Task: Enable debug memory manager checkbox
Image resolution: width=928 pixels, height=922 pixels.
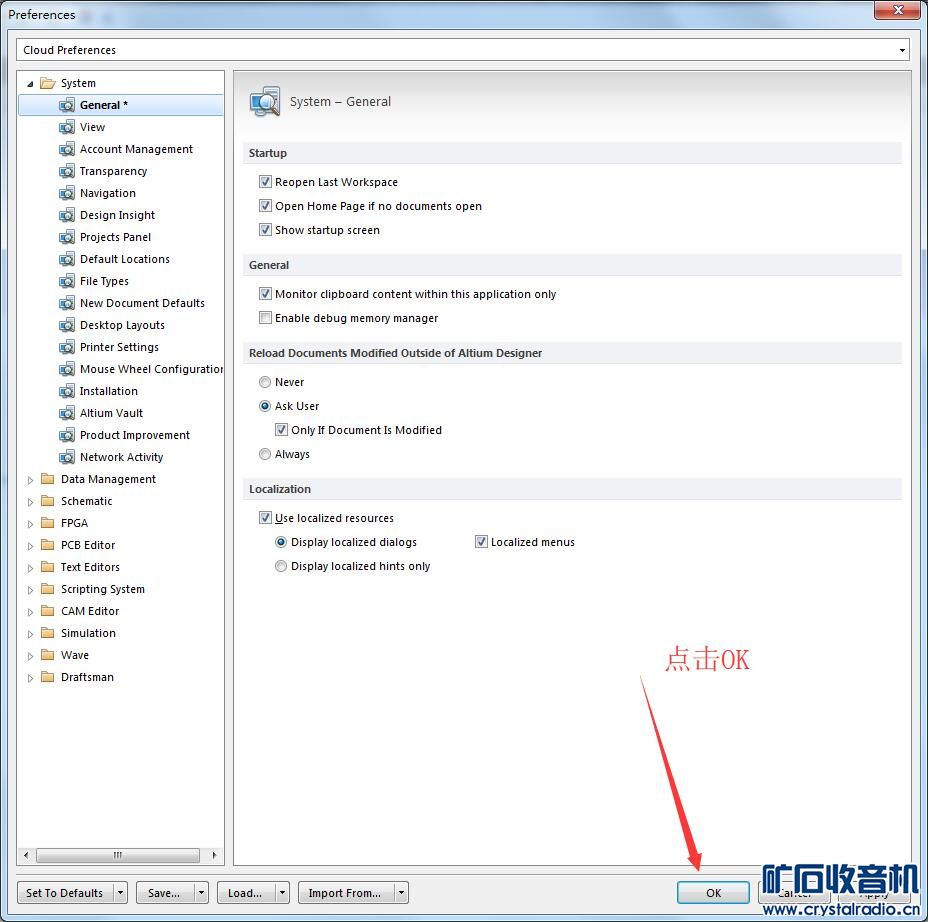Action: point(265,318)
